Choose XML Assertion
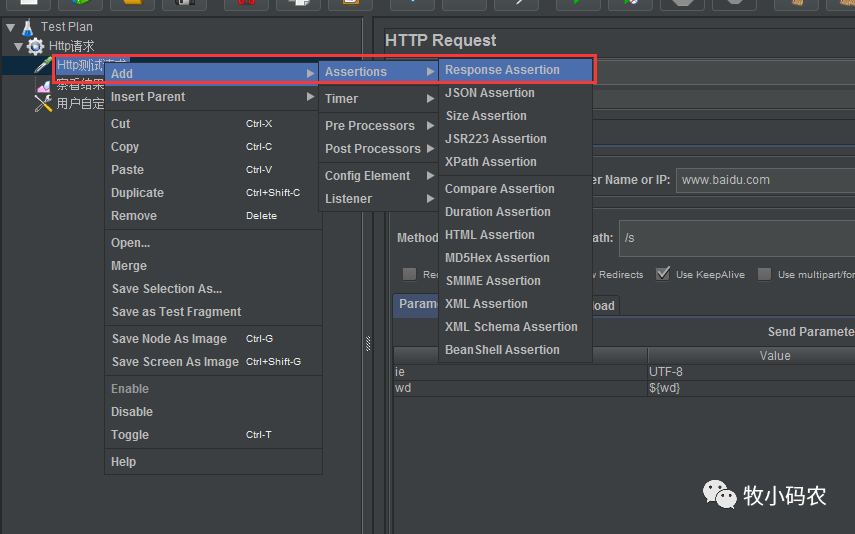Viewport: 855px width, 534px height. 515,303
